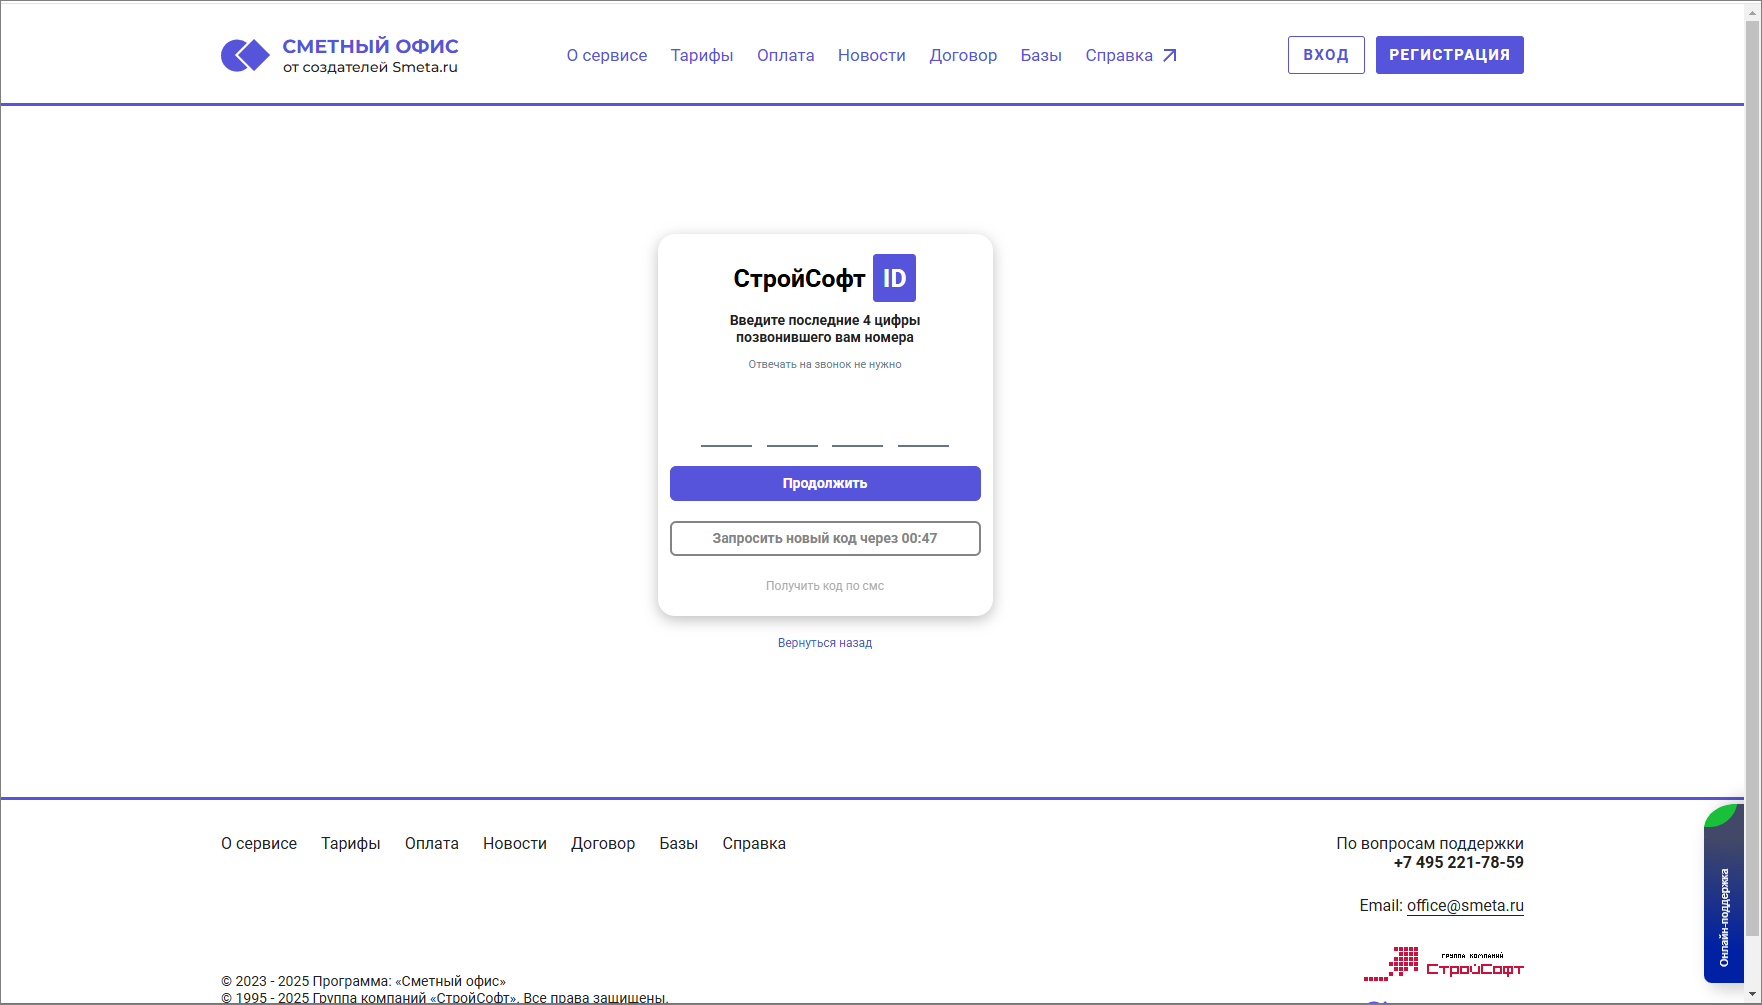Open Справка from the footer menu
Viewport: 1762px width, 1005px height.
click(754, 843)
